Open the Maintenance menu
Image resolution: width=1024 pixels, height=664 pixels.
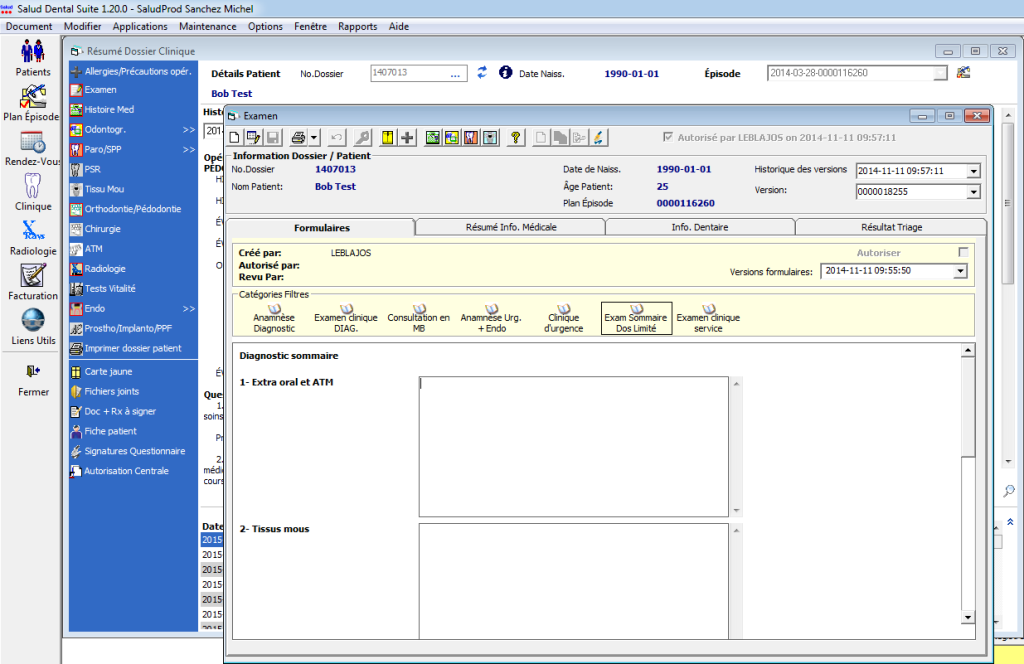tap(208, 27)
